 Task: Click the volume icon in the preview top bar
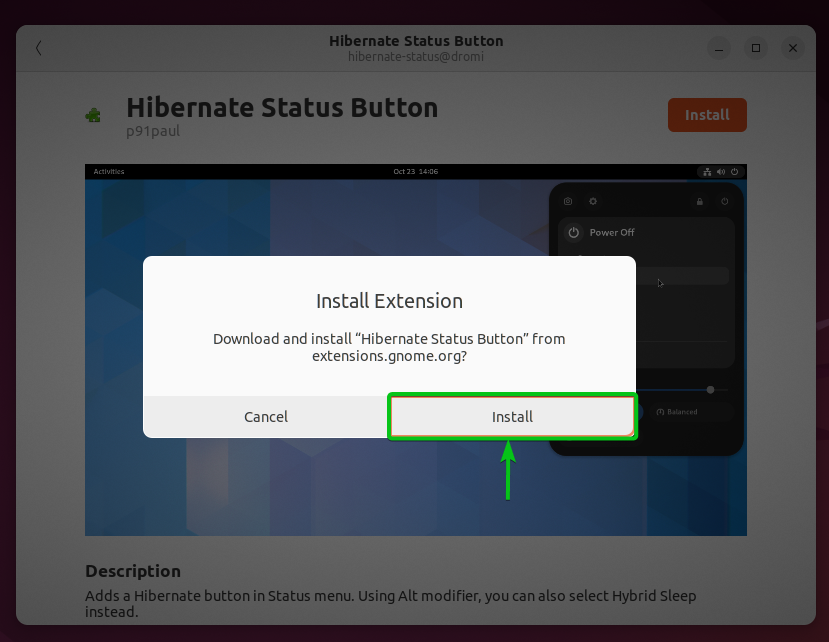(x=721, y=172)
